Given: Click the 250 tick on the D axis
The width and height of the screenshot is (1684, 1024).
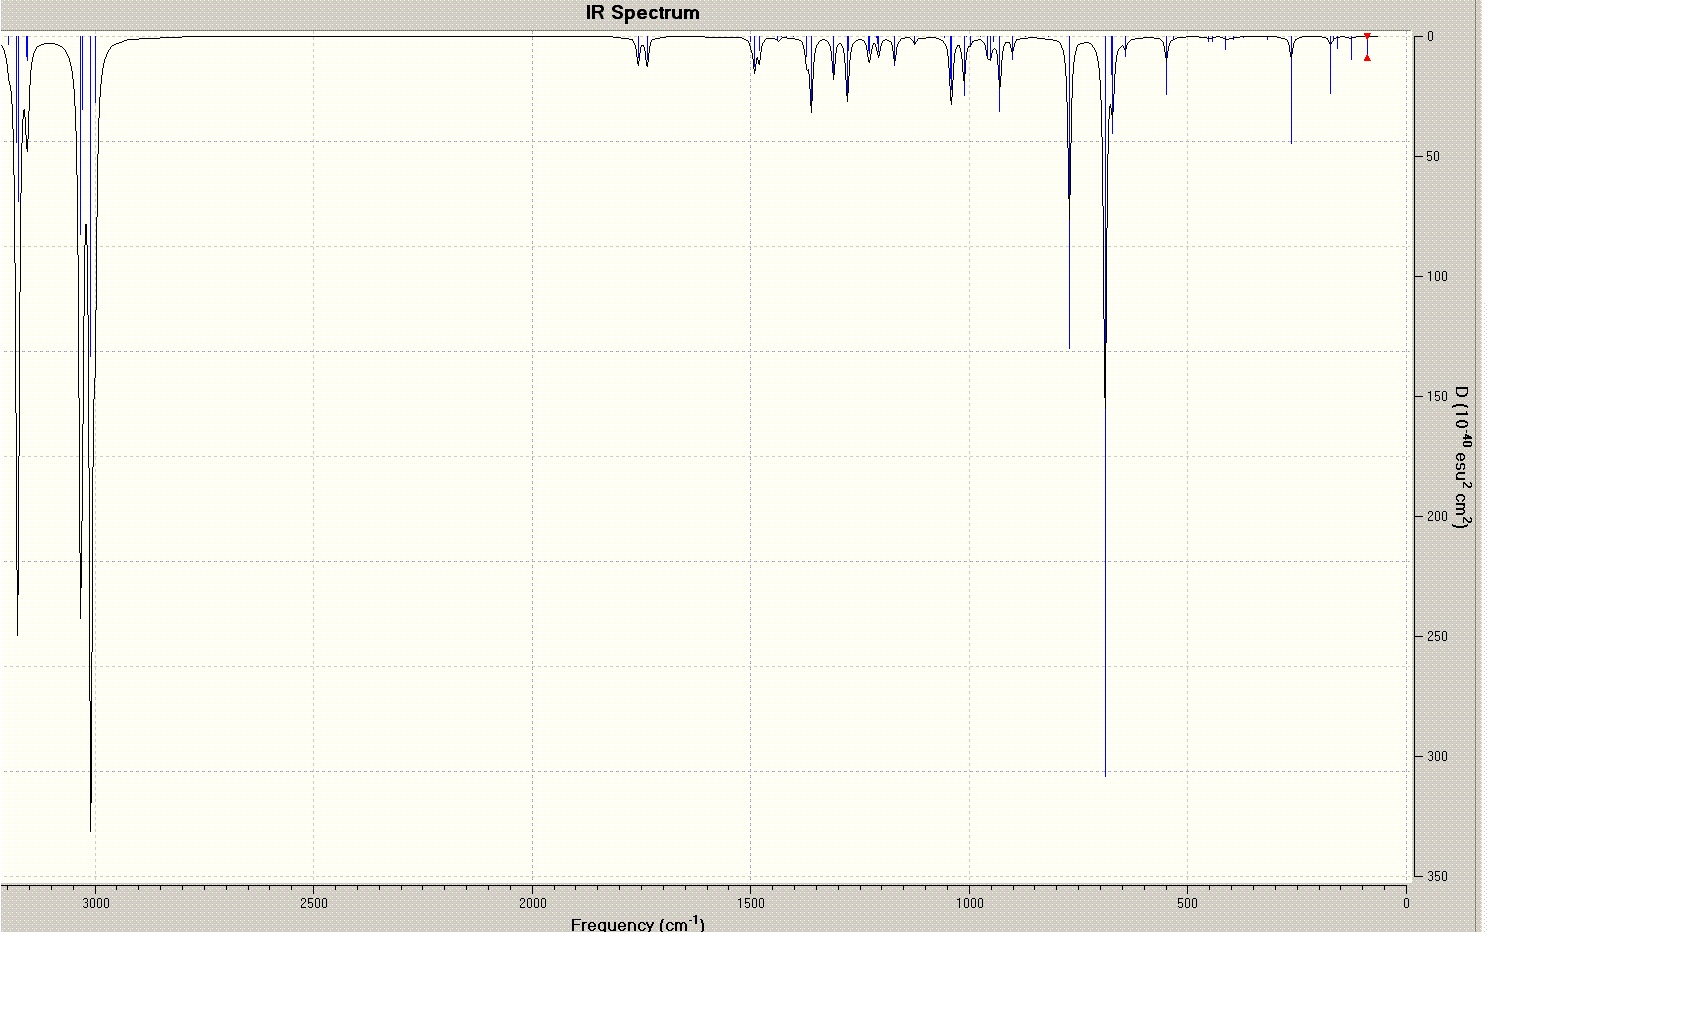Looking at the screenshot, I should click(x=1437, y=636).
